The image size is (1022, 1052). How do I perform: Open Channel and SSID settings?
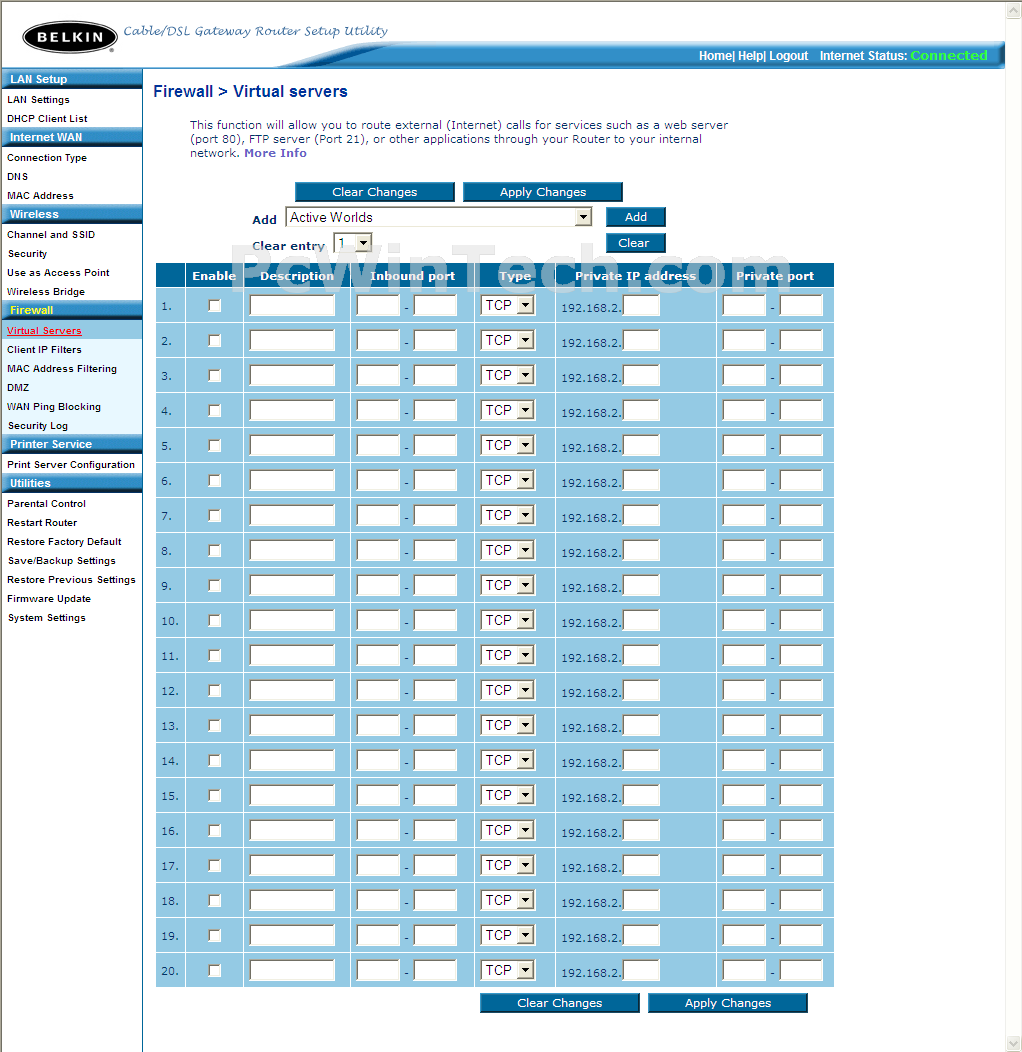click(x=51, y=235)
